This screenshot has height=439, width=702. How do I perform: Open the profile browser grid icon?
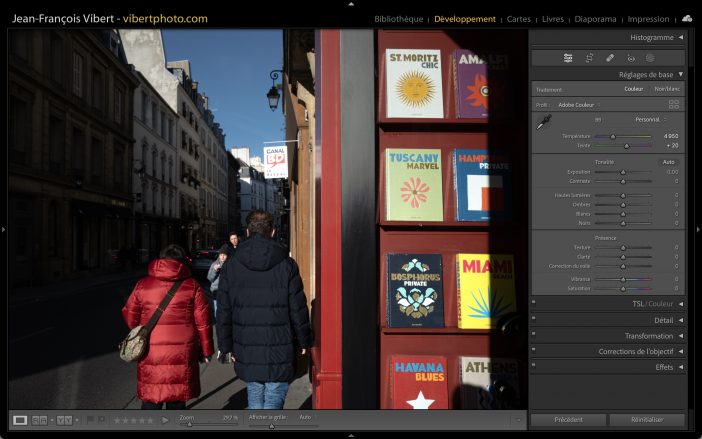[674, 104]
